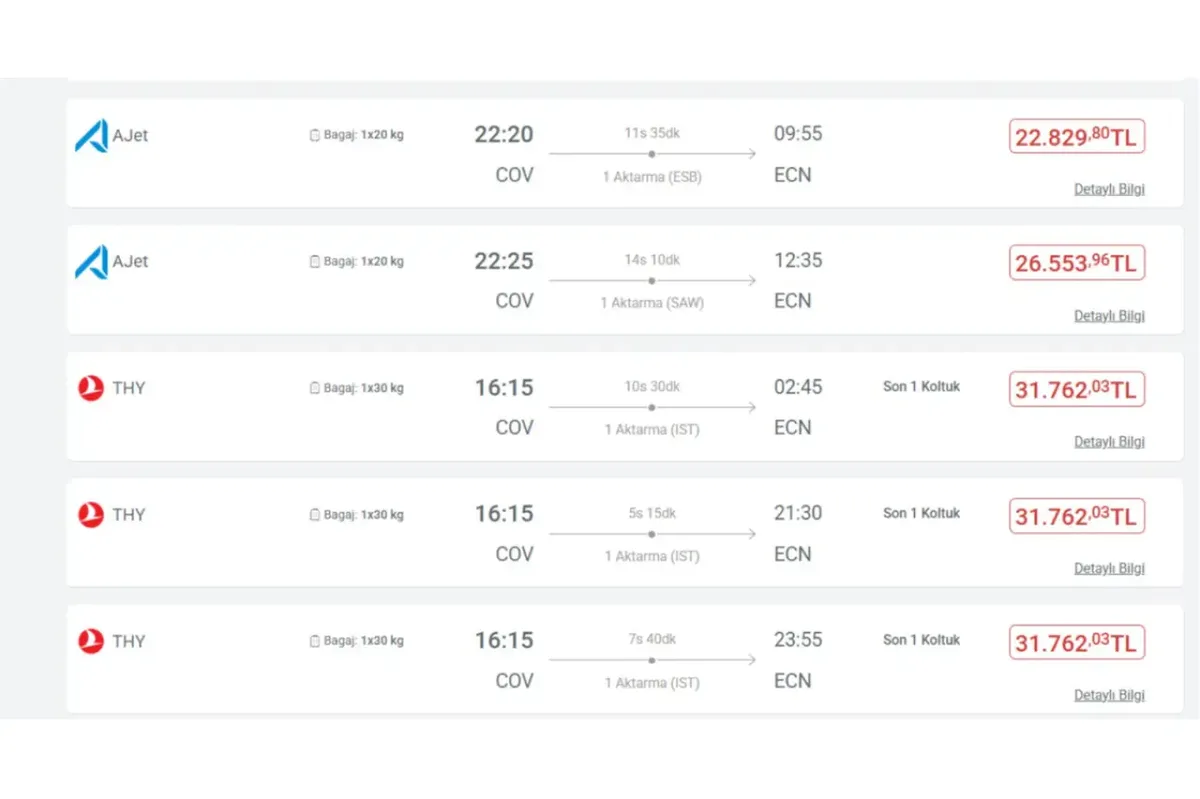The image size is (1200, 799).
Task: Open Detaylı Bilgi for 10s 30dk THY flight
Action: 1109,442
